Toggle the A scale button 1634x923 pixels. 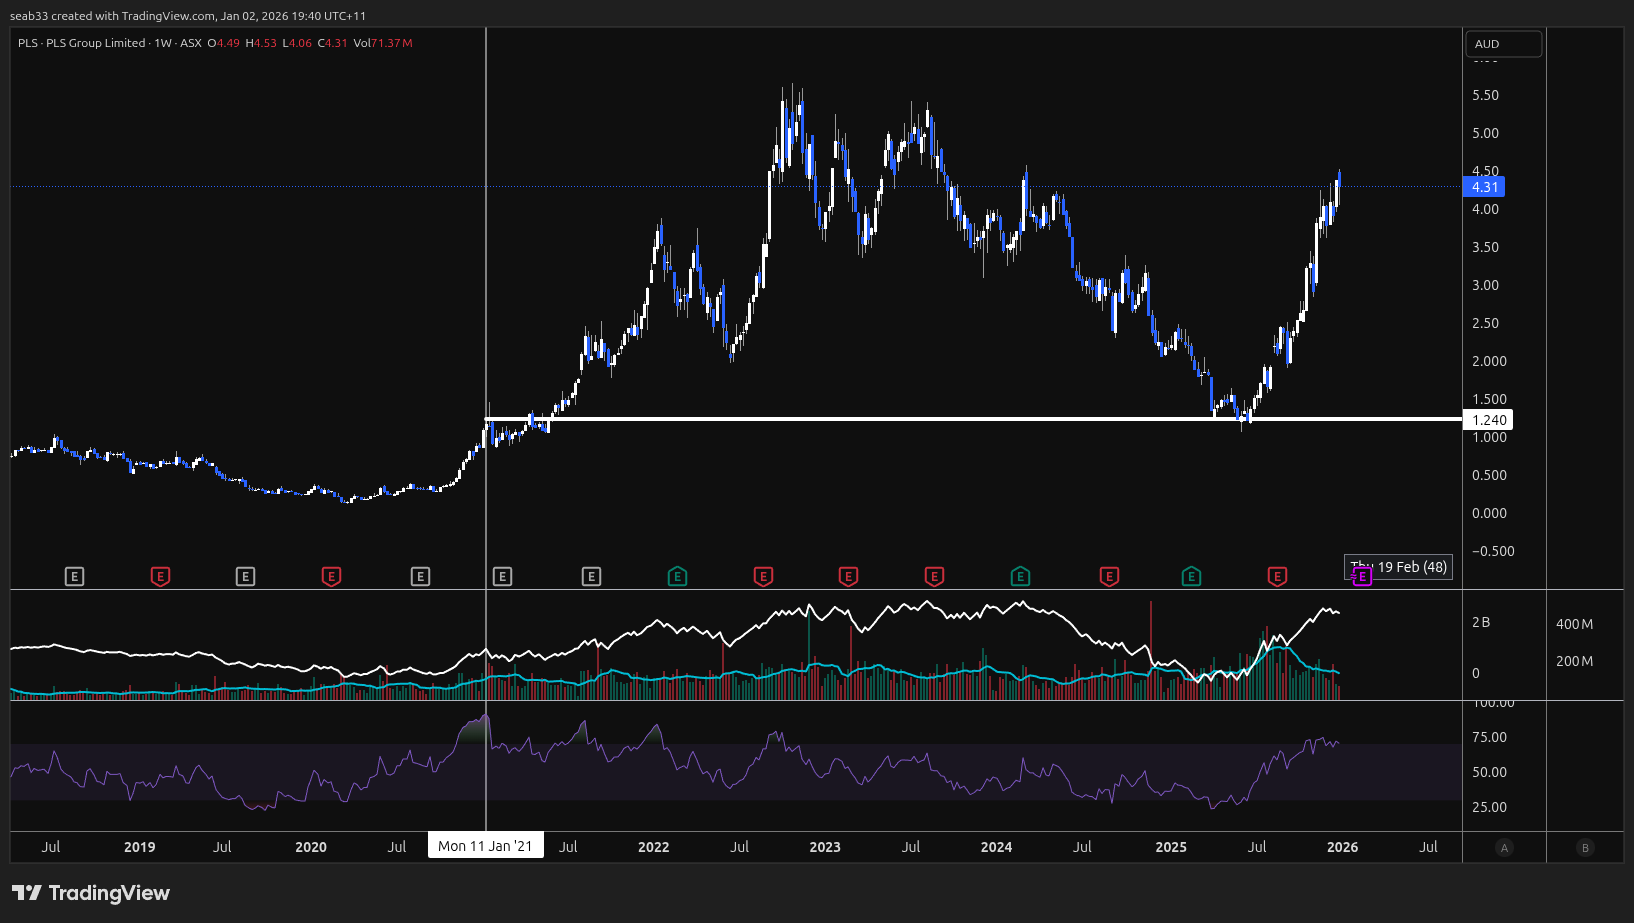tap(1504, 847)
